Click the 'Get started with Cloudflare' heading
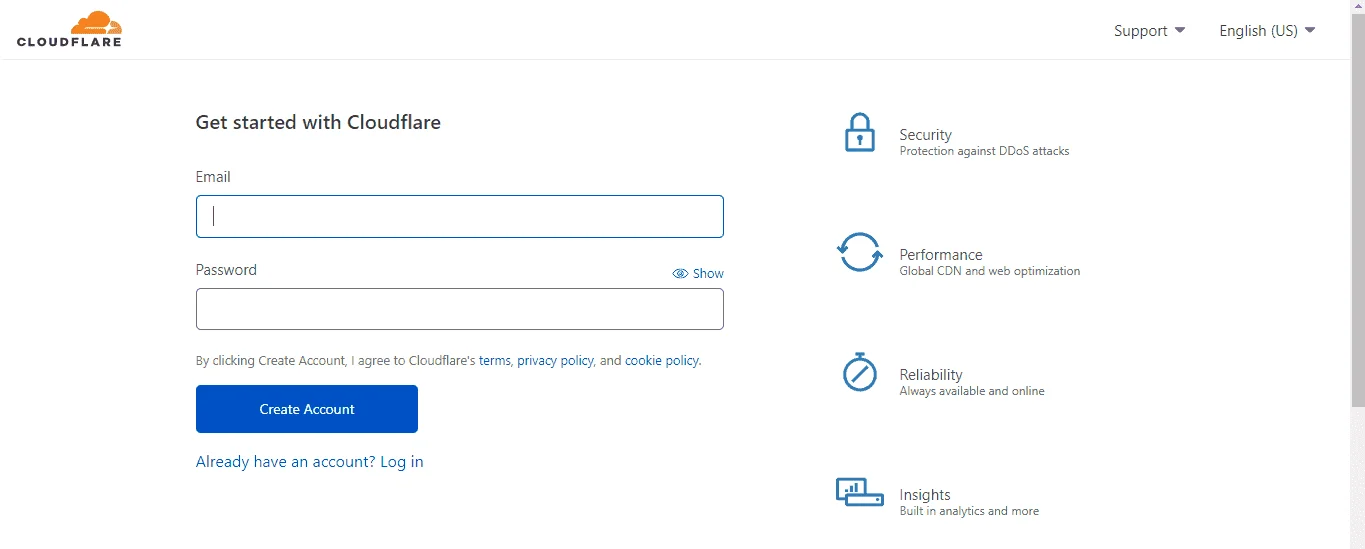Screen dimensions: 1365x549 318,123
